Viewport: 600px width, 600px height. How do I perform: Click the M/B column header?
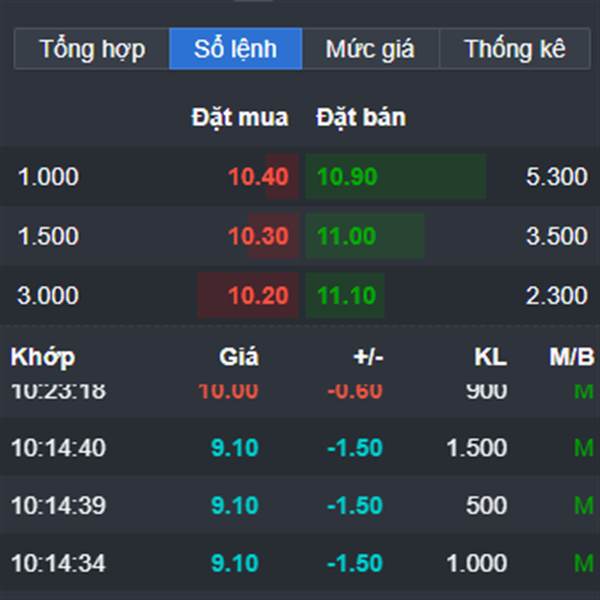(x=571, y=357)
